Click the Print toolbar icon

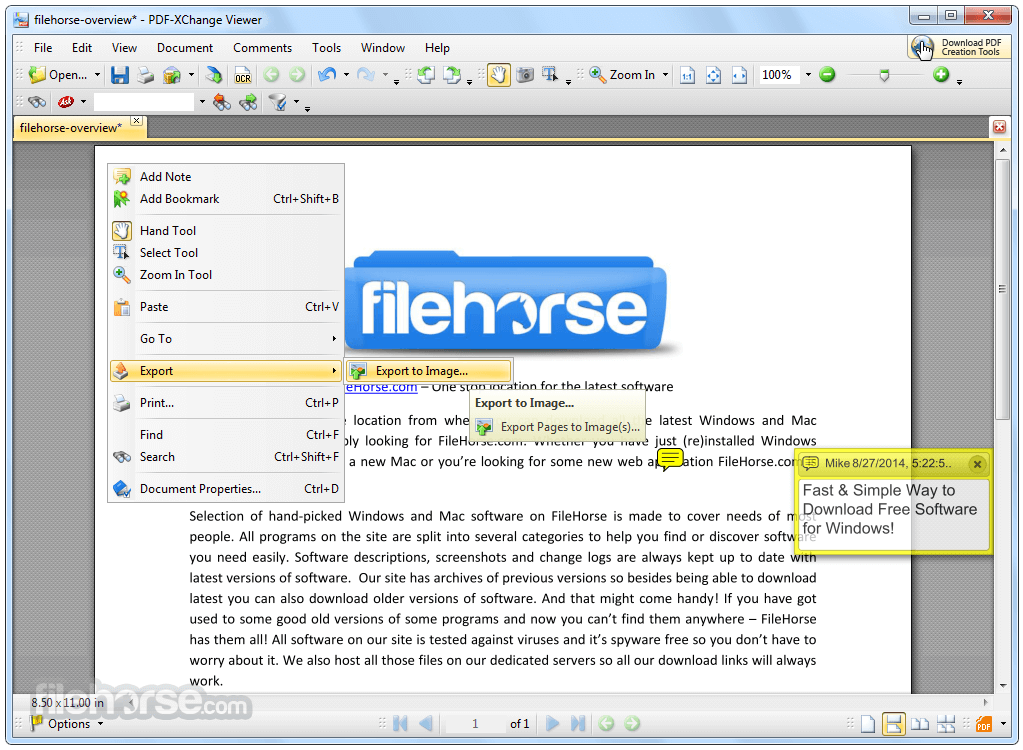click(x=145, y=75)
